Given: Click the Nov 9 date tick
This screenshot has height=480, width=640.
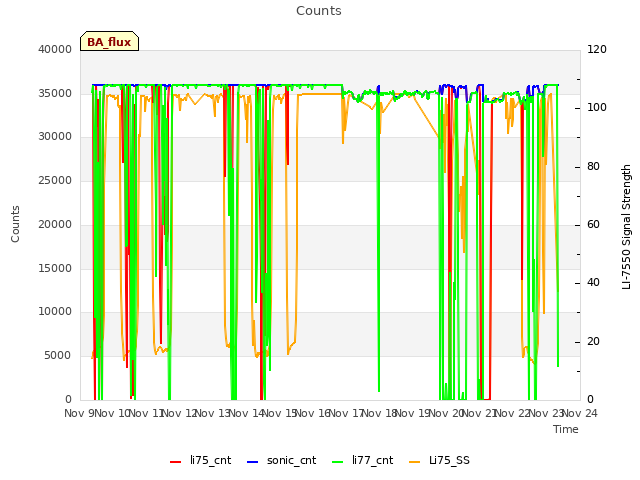Looking at the screenshot, I should (79, 413).
